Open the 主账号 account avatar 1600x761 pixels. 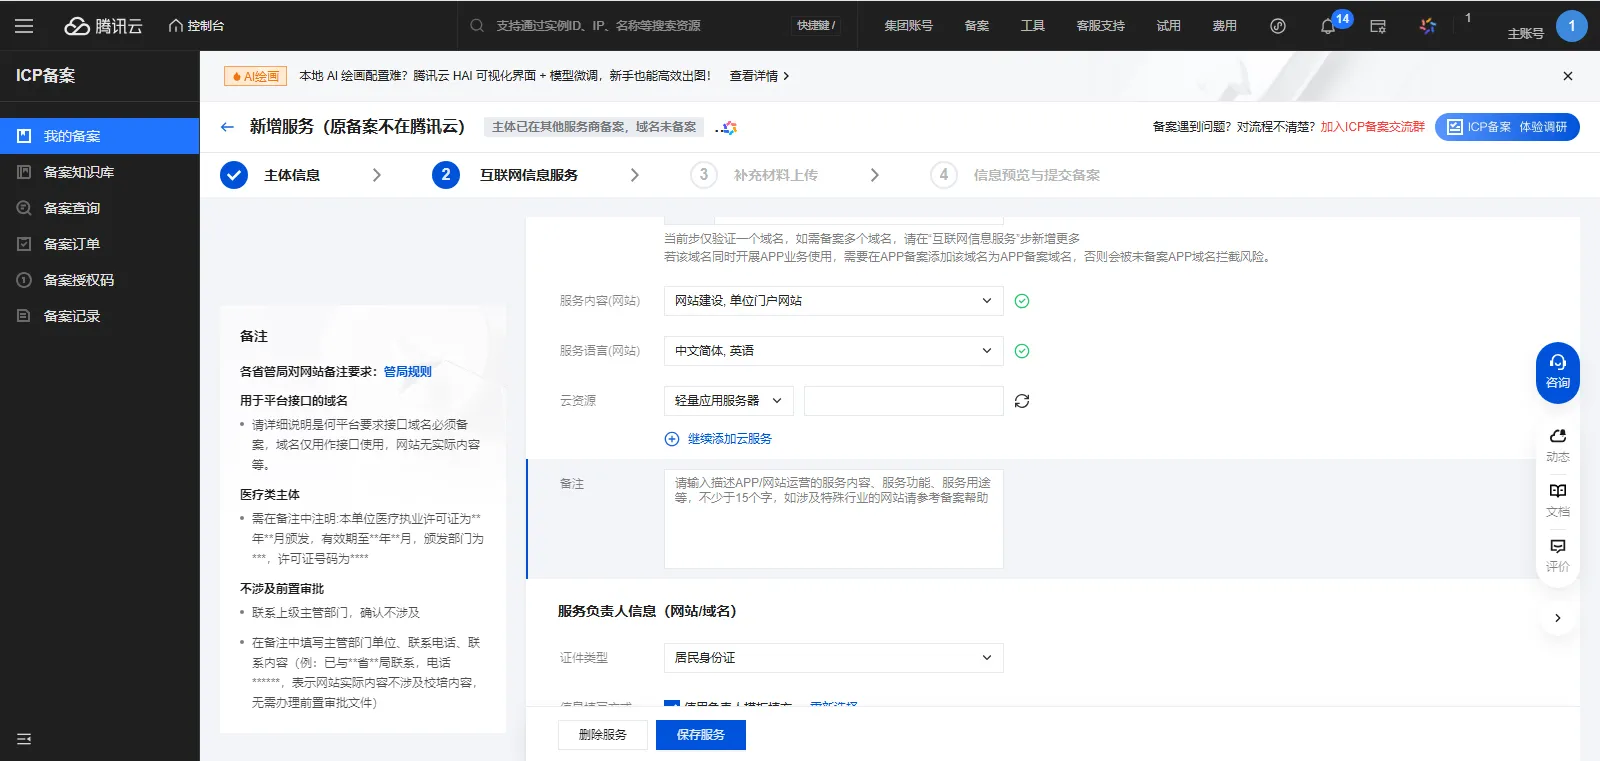click(1572, 26)
